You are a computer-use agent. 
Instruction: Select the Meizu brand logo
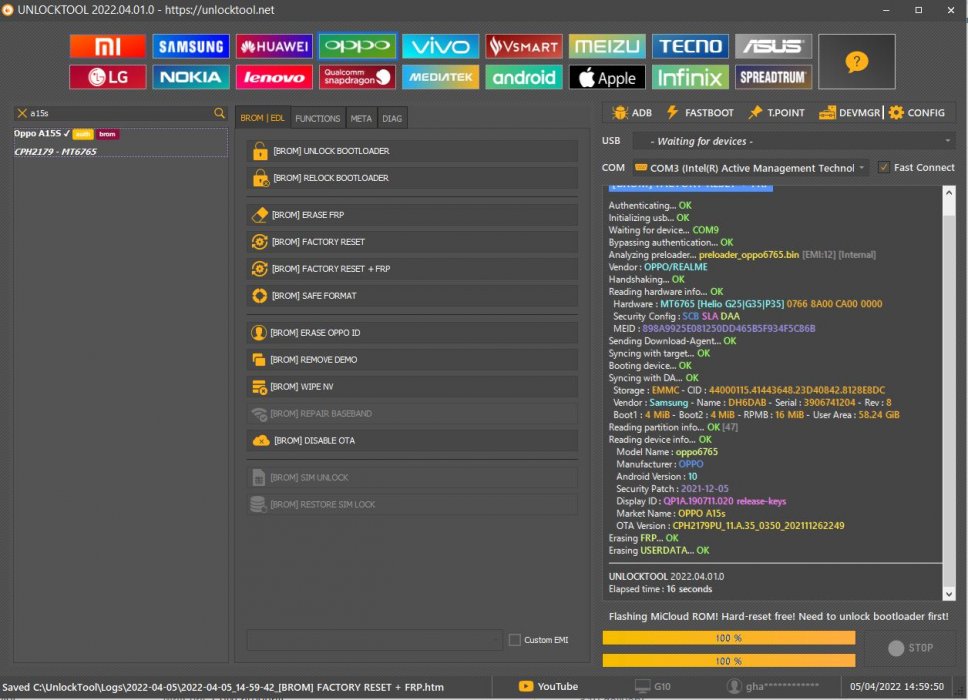607,46
